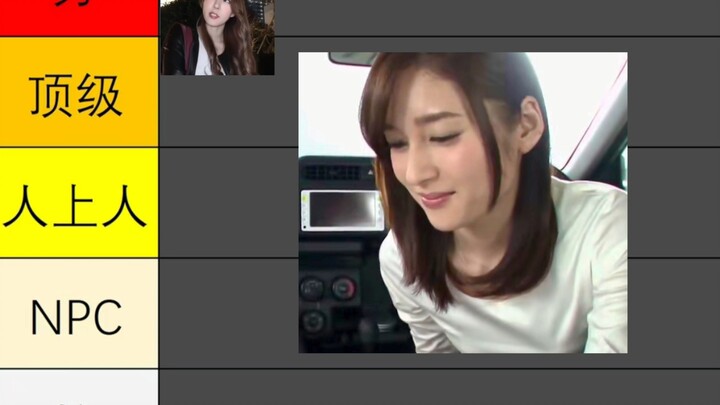This screenshot has height=405, width=720.
Task: Click empty 顶级 row space left of large photo
Action: click(228, 110)
